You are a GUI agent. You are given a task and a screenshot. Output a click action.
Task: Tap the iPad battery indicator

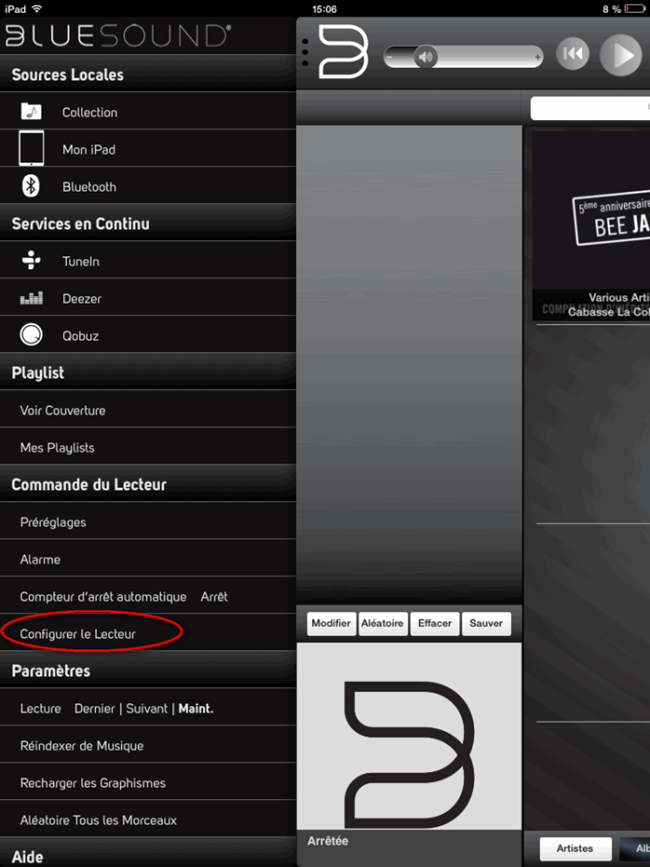click(636, 9)
